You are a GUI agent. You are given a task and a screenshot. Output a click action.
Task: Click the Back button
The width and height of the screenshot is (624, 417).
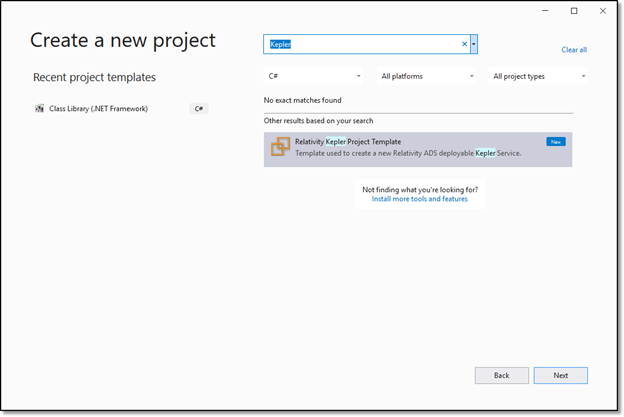[501, 375]
